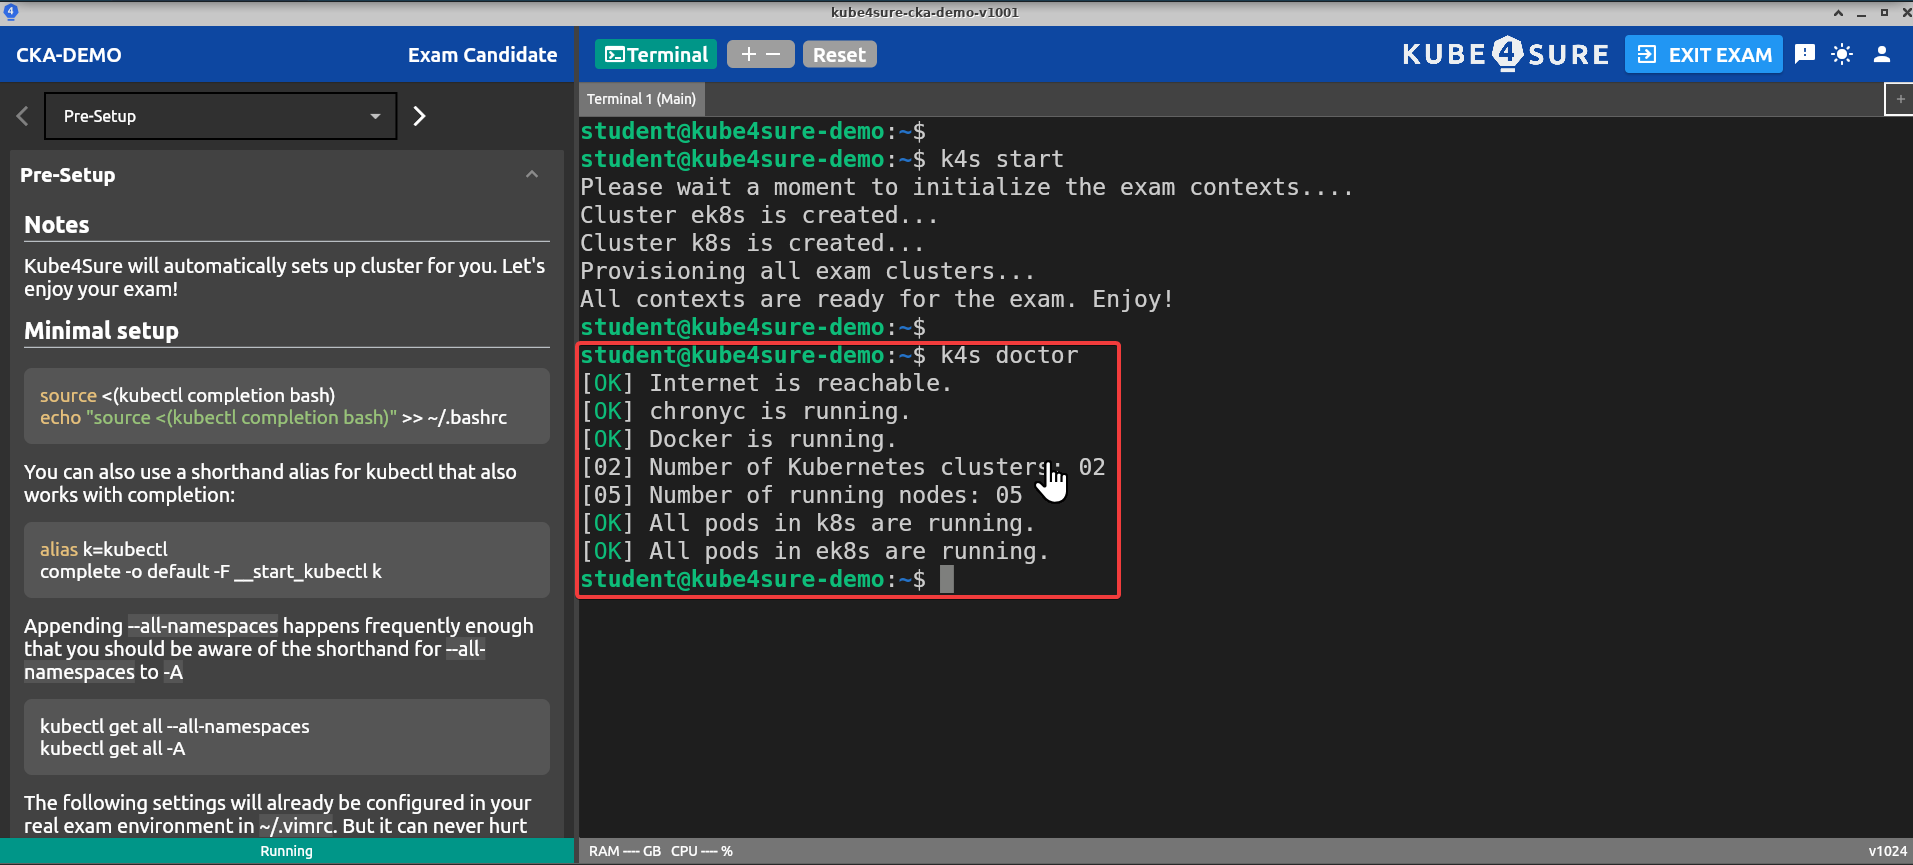Click the 'chronyc is running.' line

tap(746, 411)
